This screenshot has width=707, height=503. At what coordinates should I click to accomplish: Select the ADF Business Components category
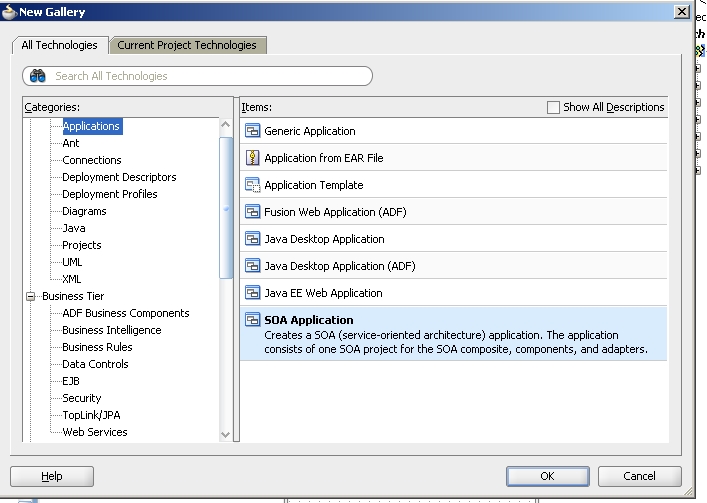click(125, 313)
